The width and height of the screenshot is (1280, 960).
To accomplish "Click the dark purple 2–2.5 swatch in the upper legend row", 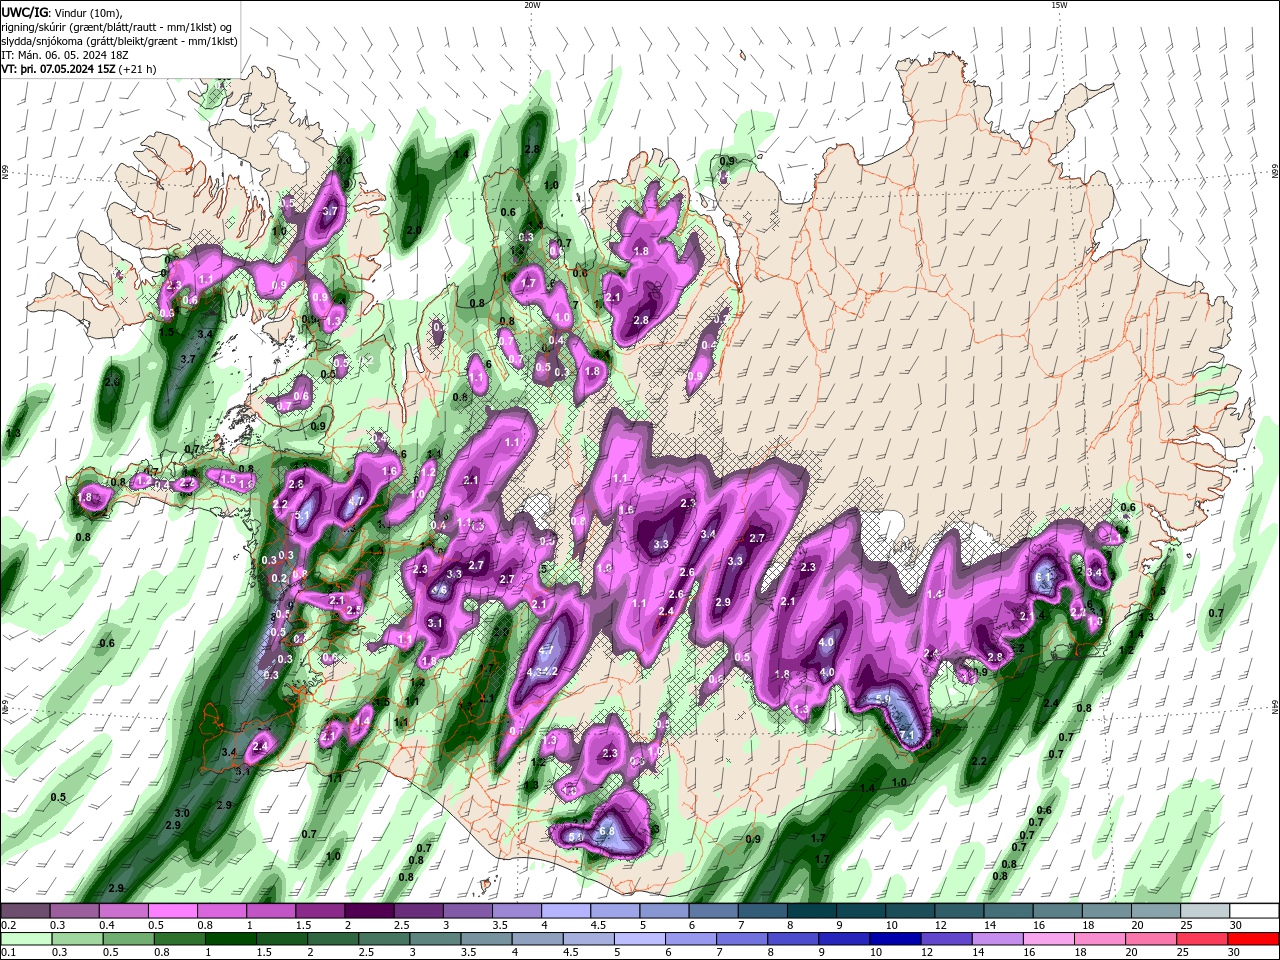I will click(369, 911).
